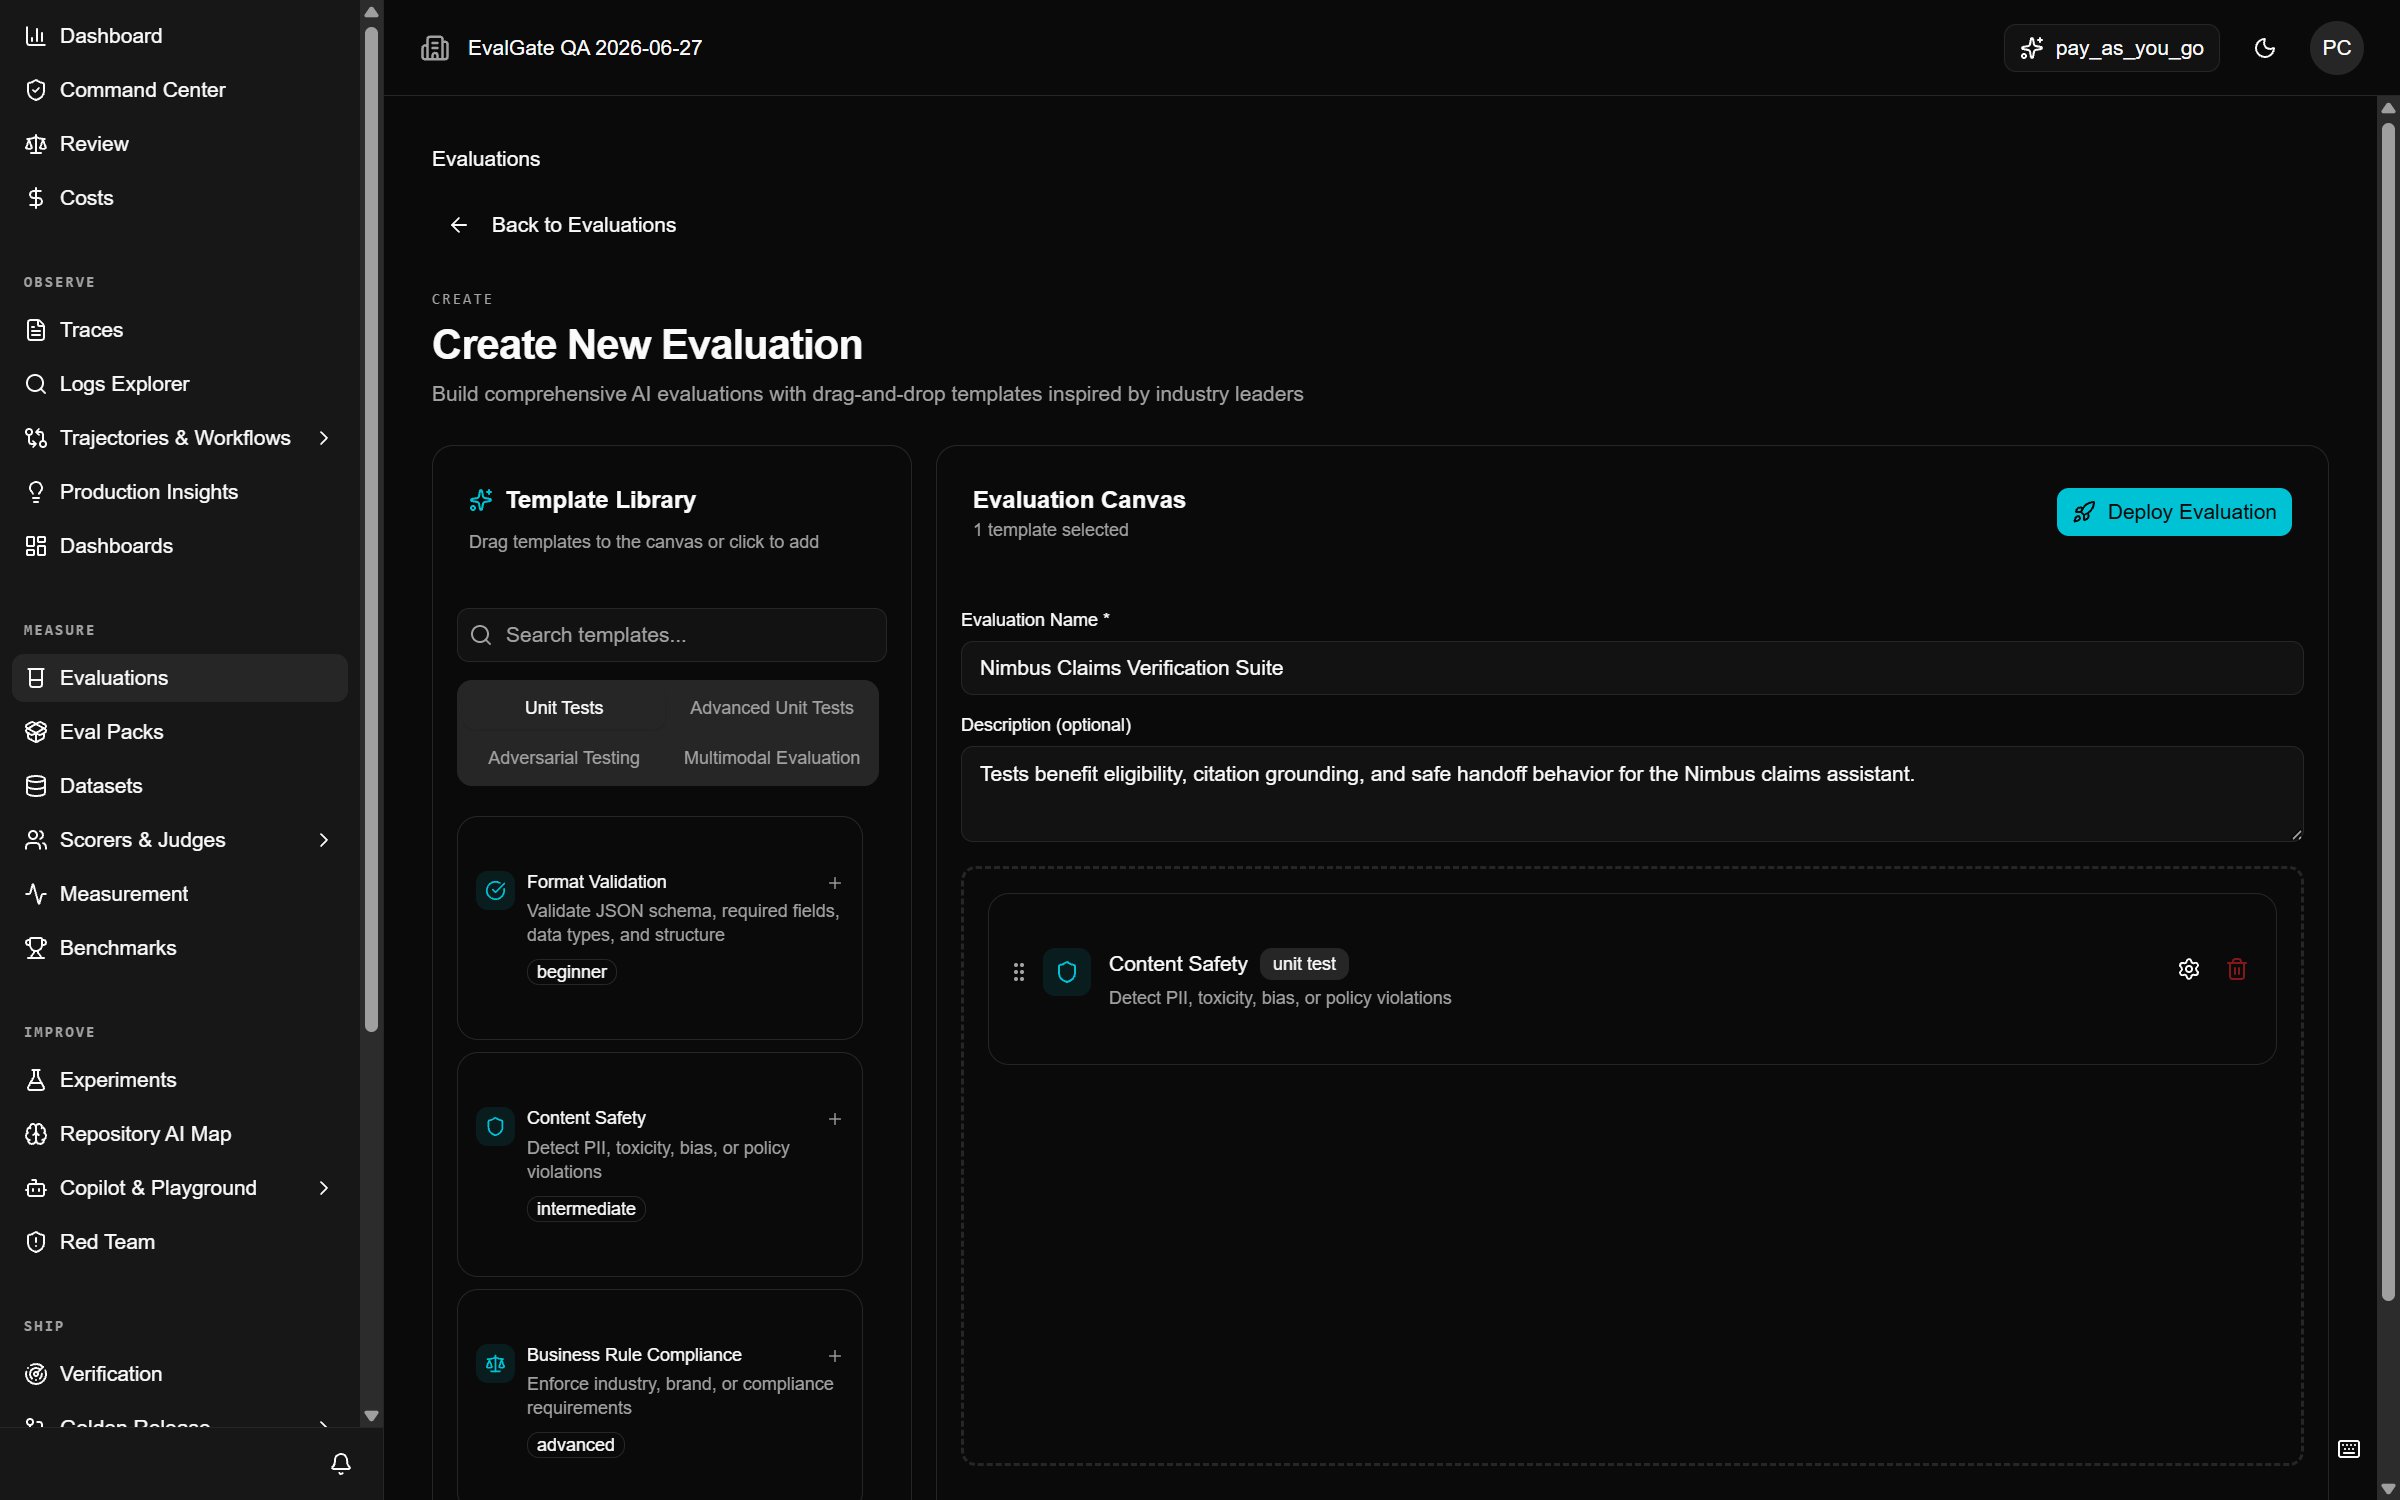The width and height of the screenshot is (2400, 1500).
Task: Add Format Validation template with plus
Action: 835,883
